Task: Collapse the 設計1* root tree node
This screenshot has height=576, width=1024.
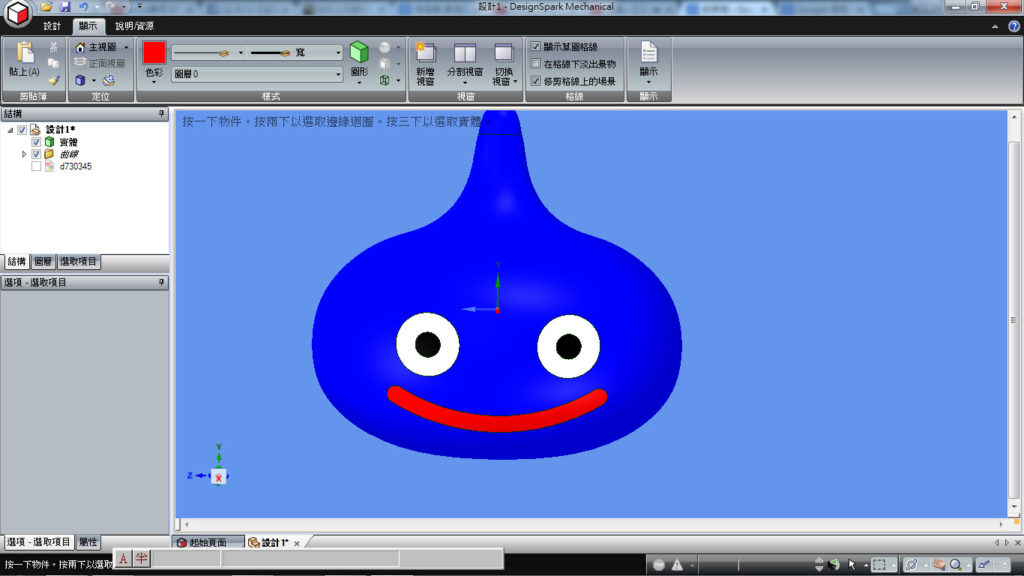Action: (10, 130)
